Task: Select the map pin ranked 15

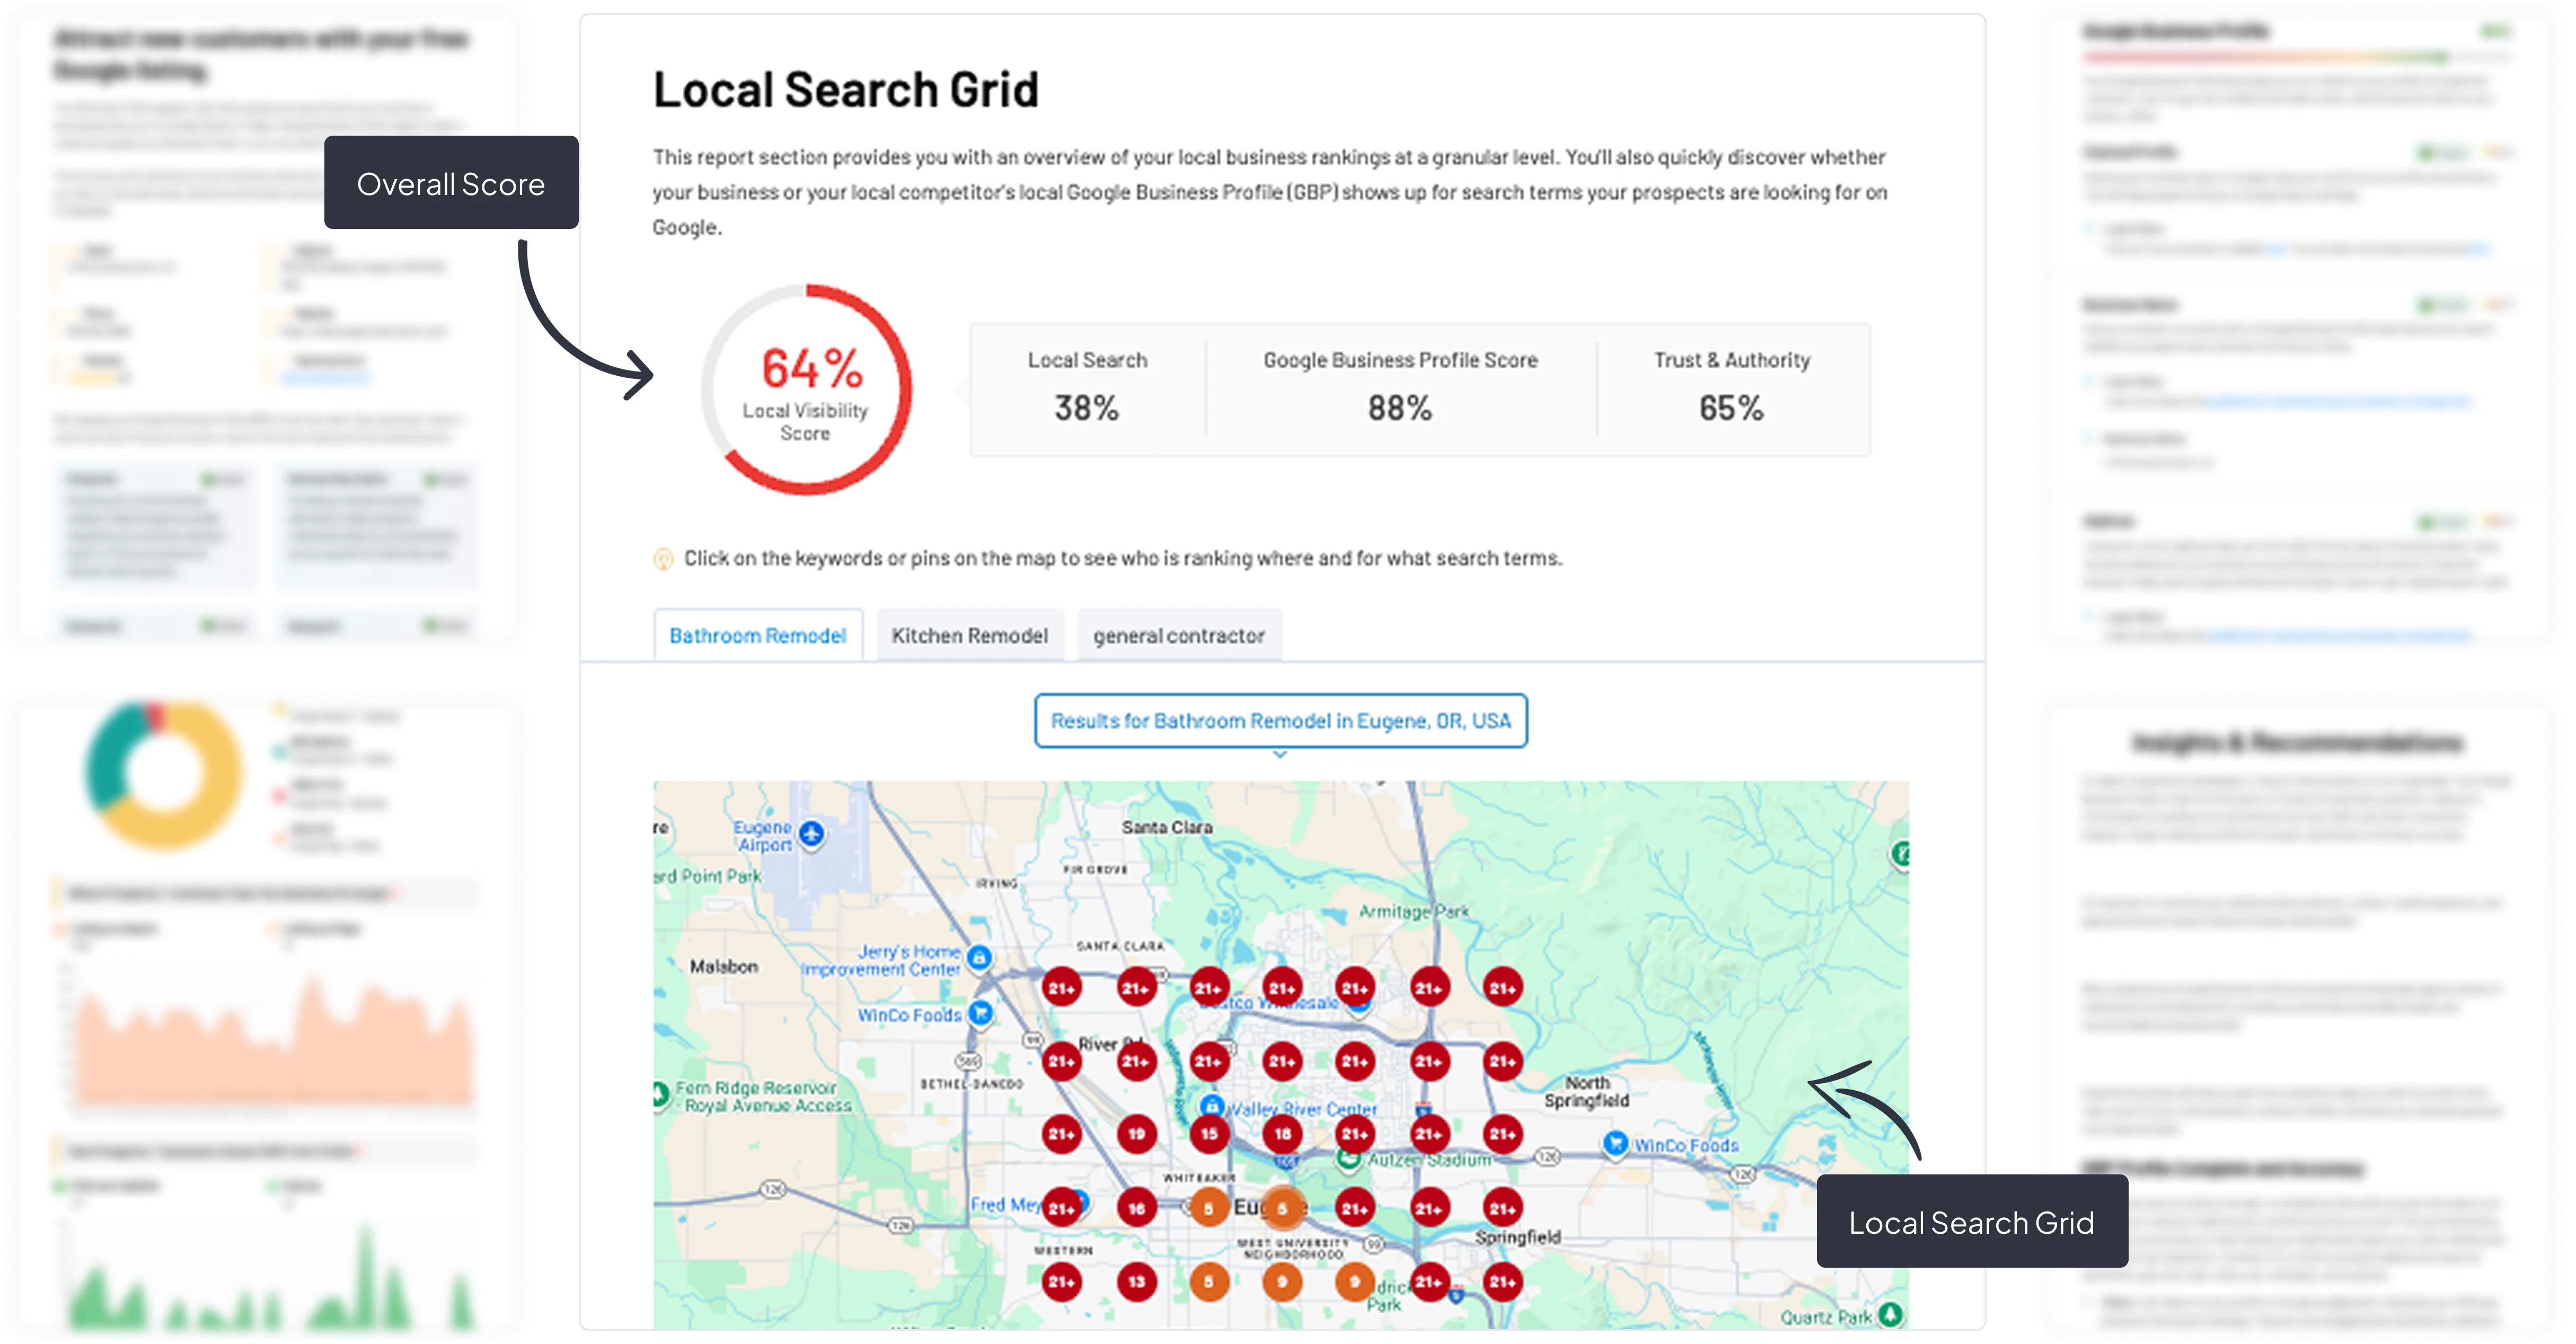Action: pos(1209,1134)
